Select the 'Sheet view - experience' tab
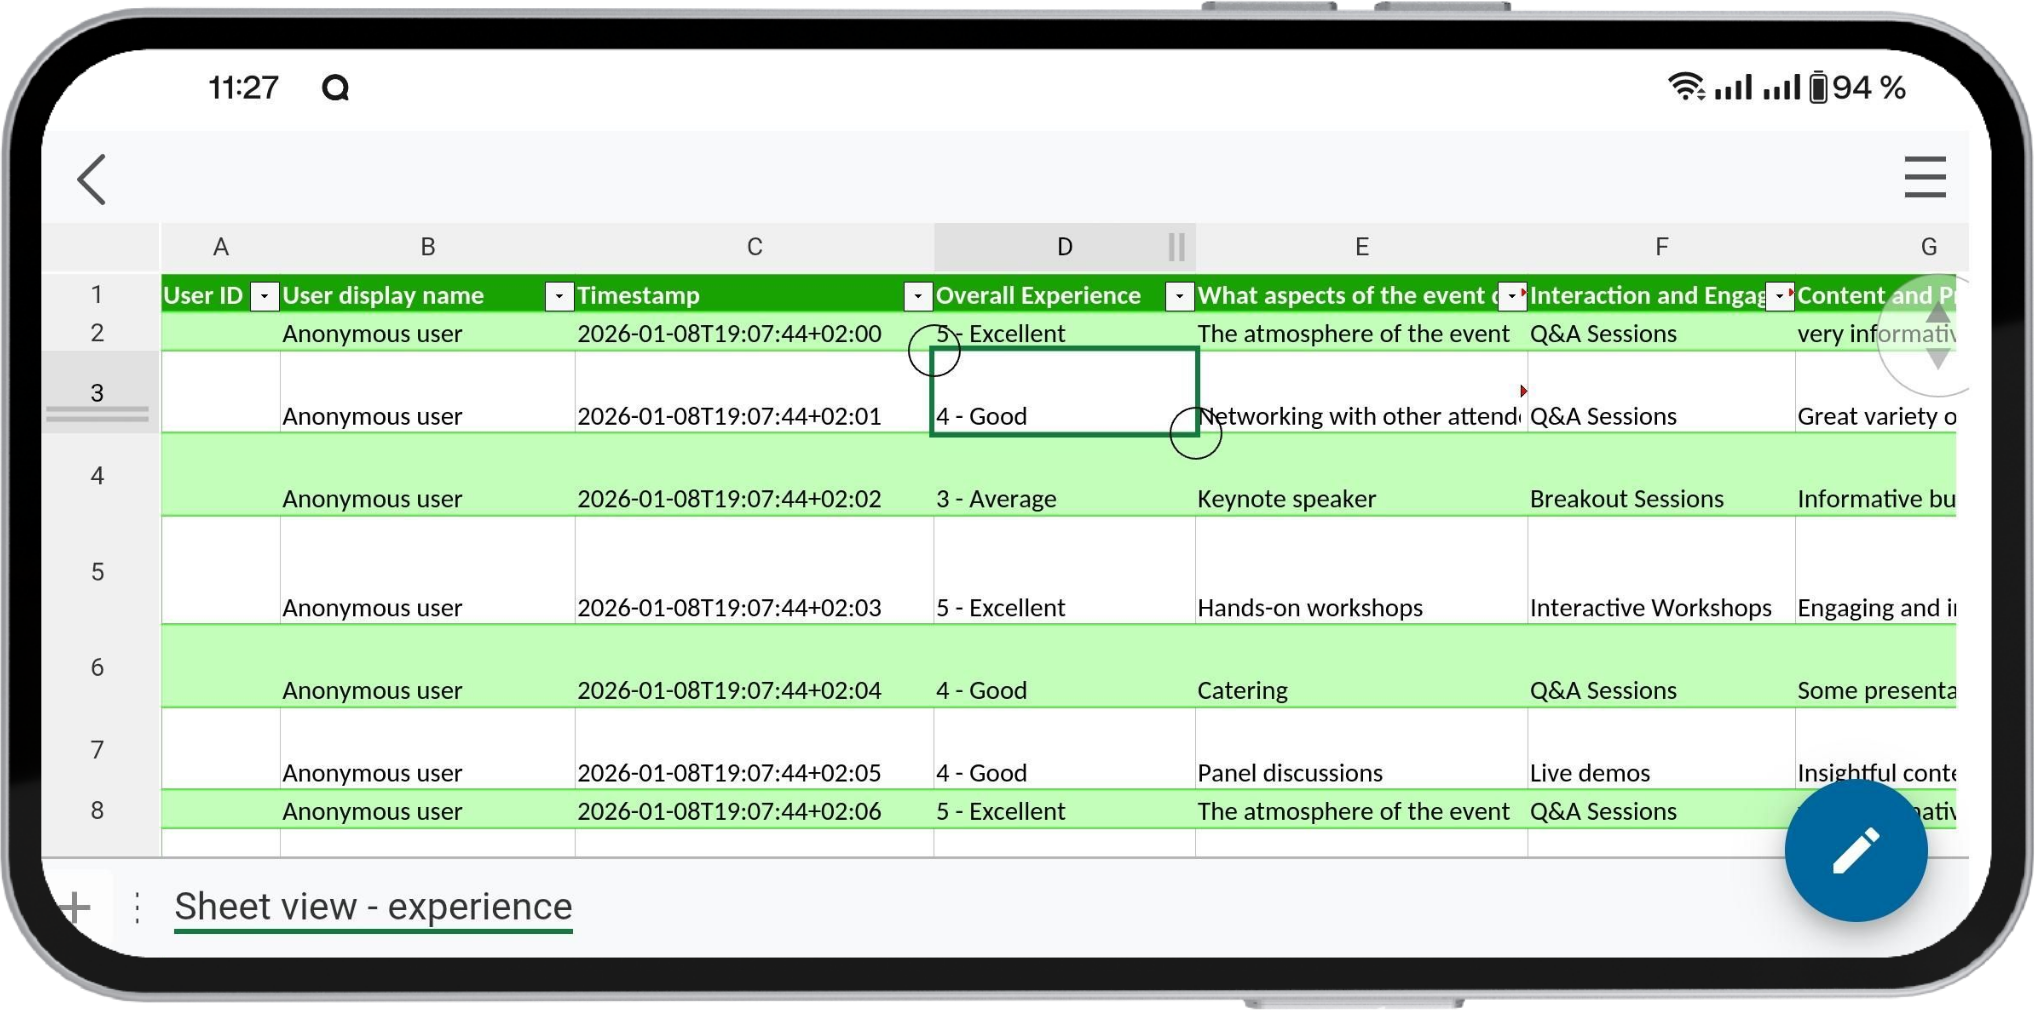The width and height of the screenshot is (2035, 1011). (x=373, y=907)
